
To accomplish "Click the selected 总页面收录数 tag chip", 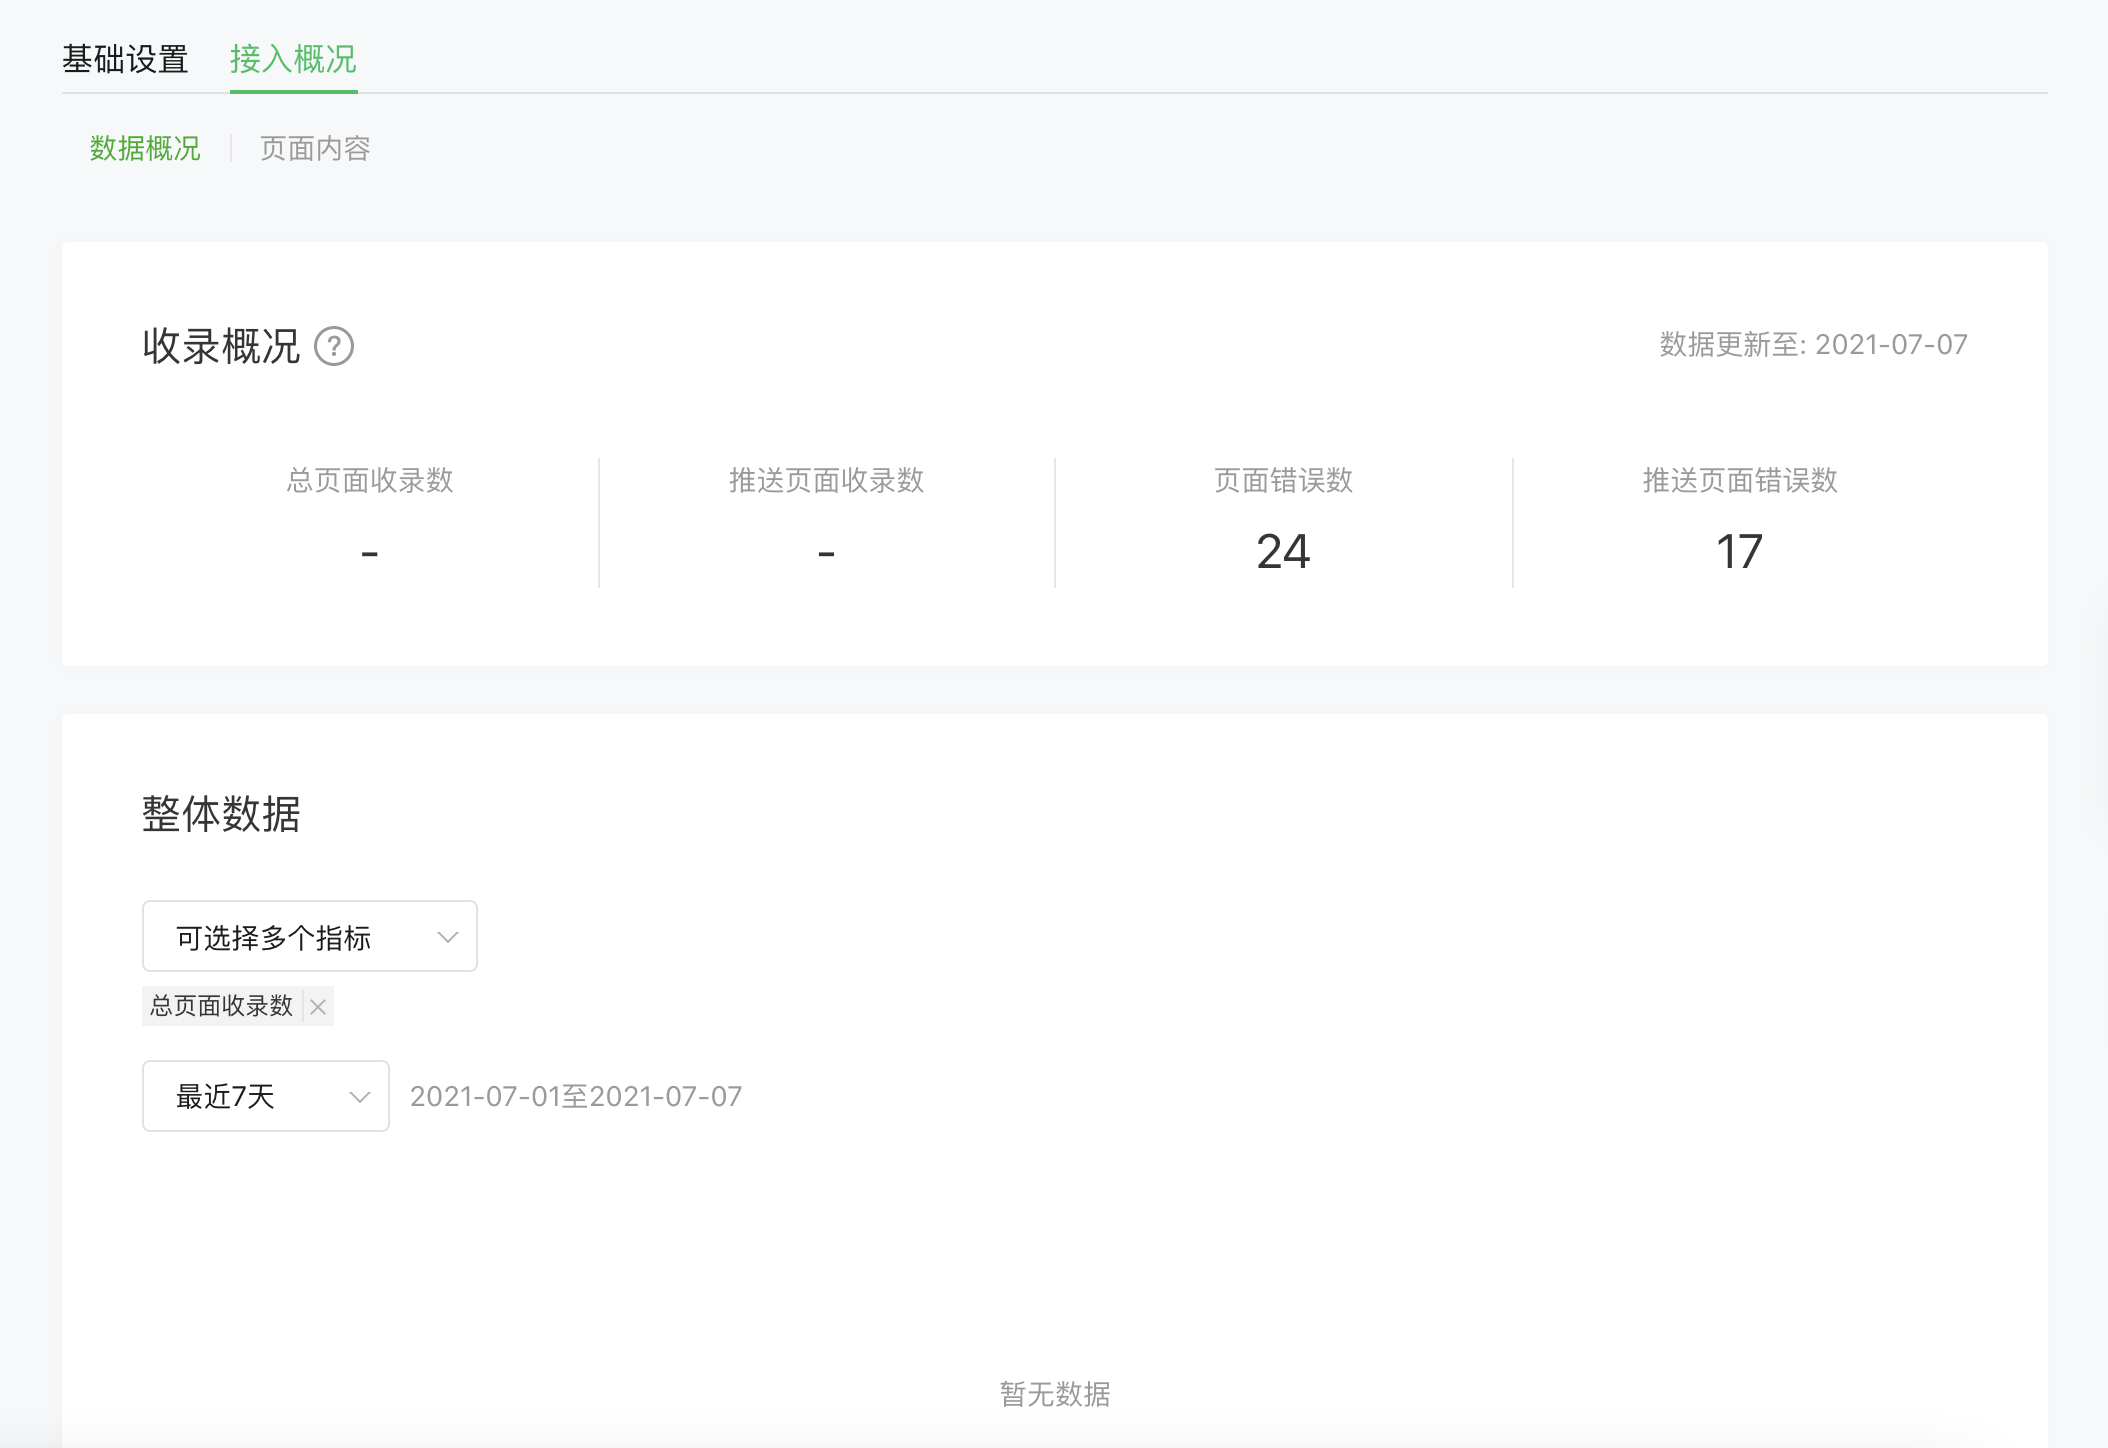I will point(221,1006).
